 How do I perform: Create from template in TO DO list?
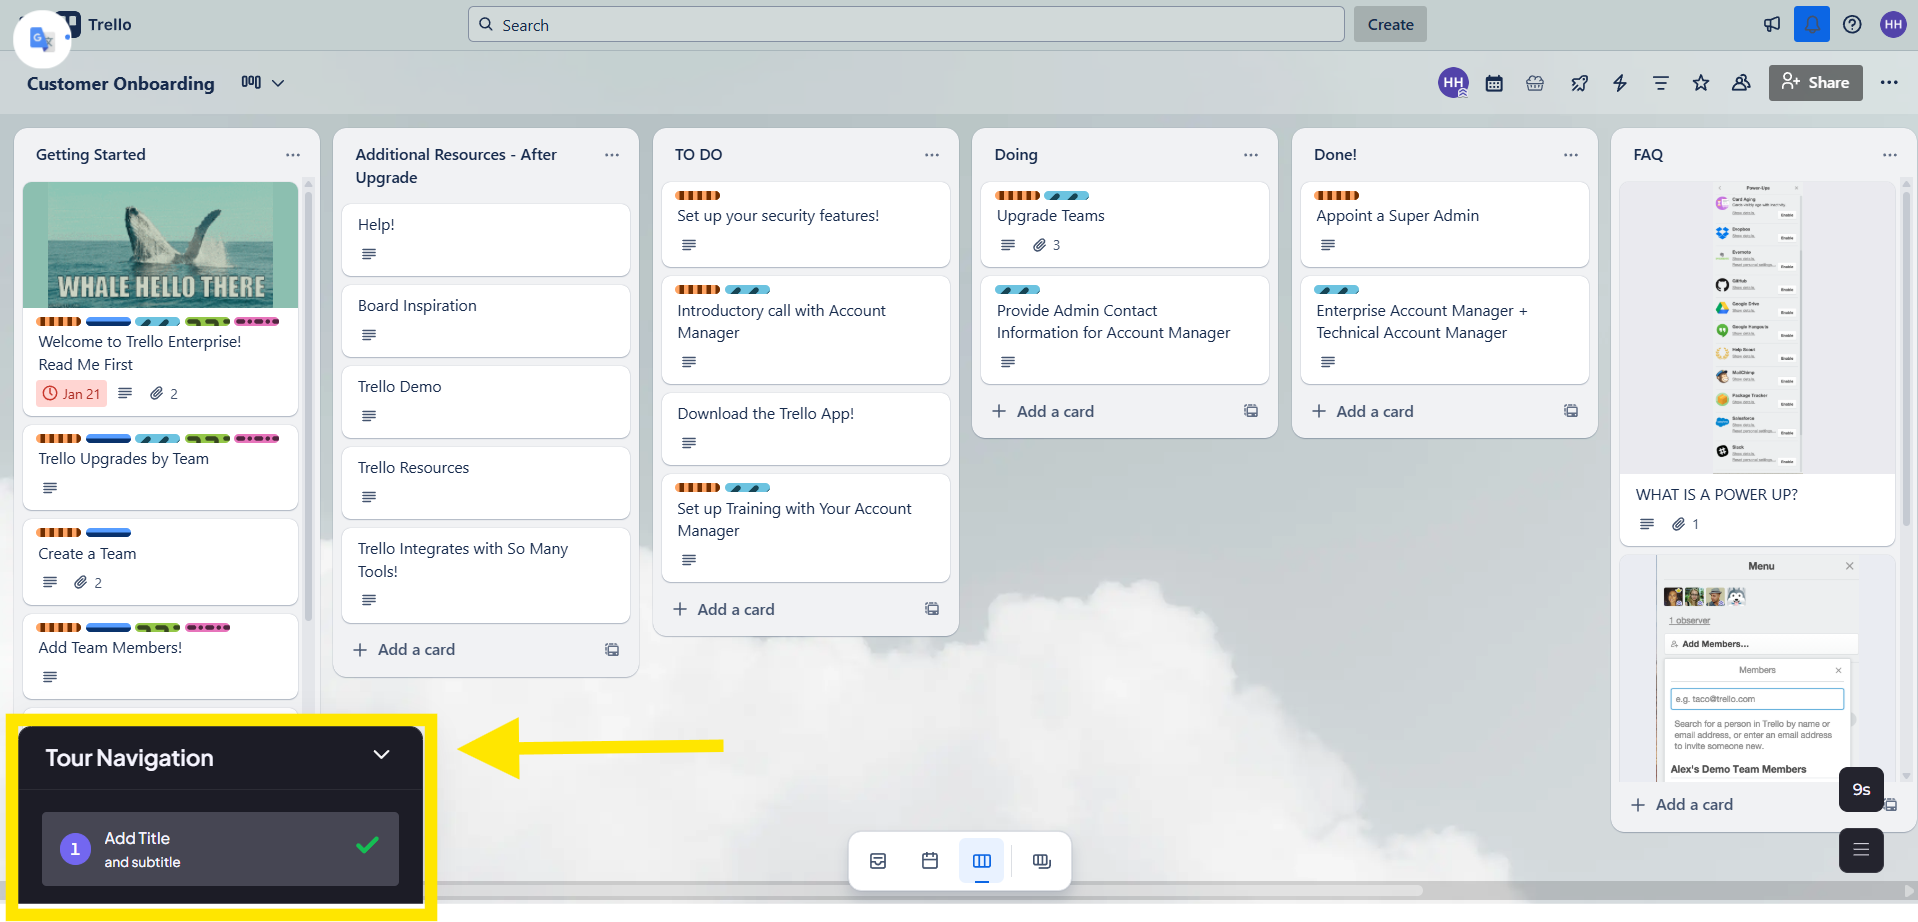(932, 609)
